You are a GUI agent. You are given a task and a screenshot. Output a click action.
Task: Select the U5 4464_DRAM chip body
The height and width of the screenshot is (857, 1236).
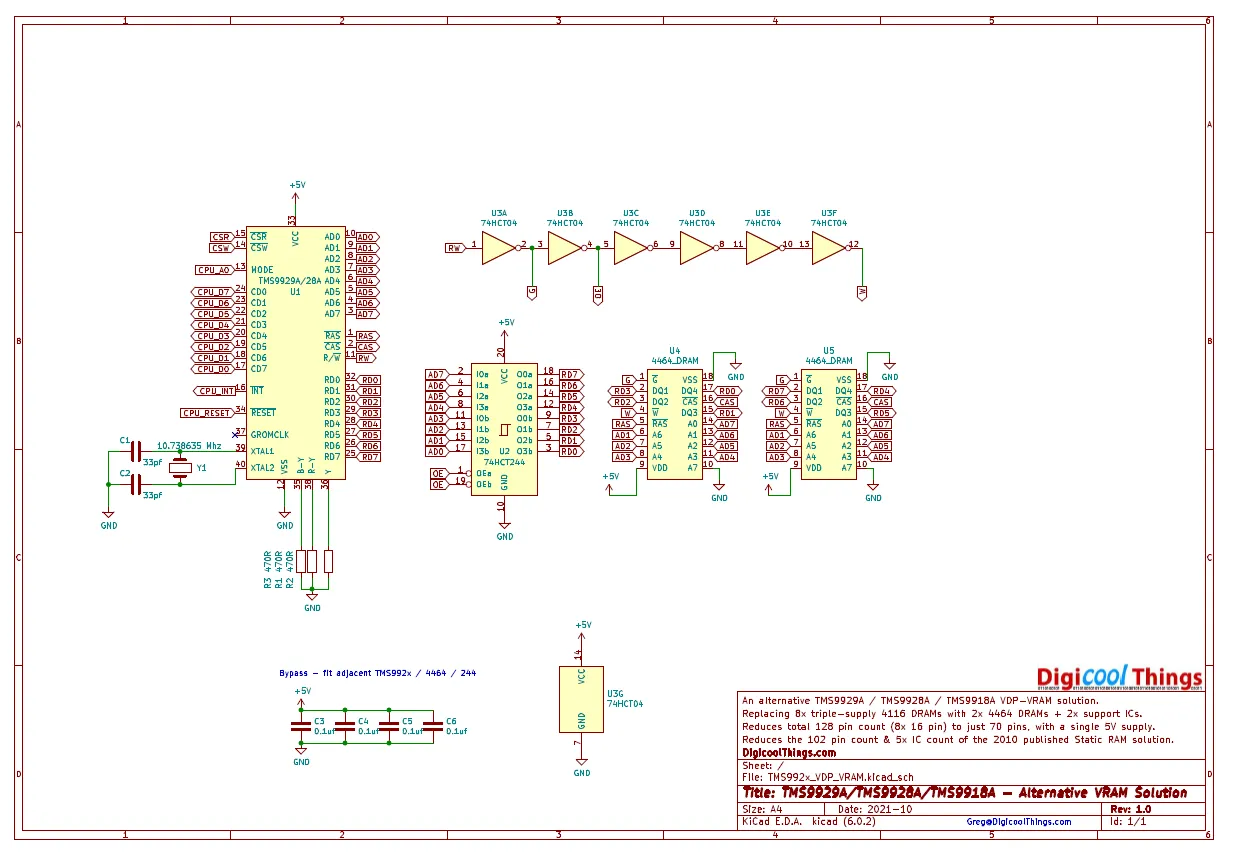pyautogui.click(x=828, y=424)
